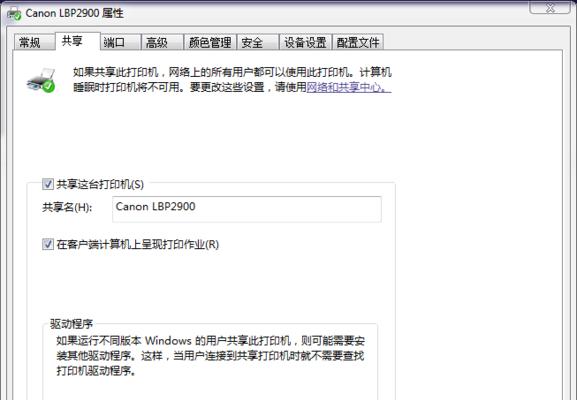Click the Canon LBP2900 属性 title text

coord(74,13)
